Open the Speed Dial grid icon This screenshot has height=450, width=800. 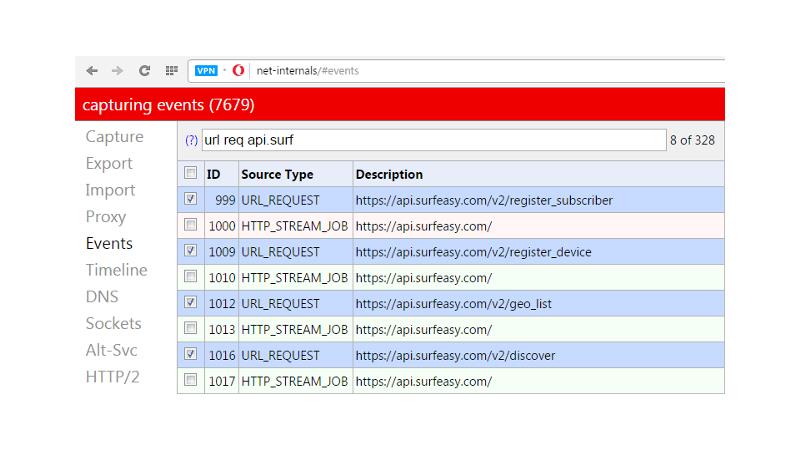click(171, 70)
